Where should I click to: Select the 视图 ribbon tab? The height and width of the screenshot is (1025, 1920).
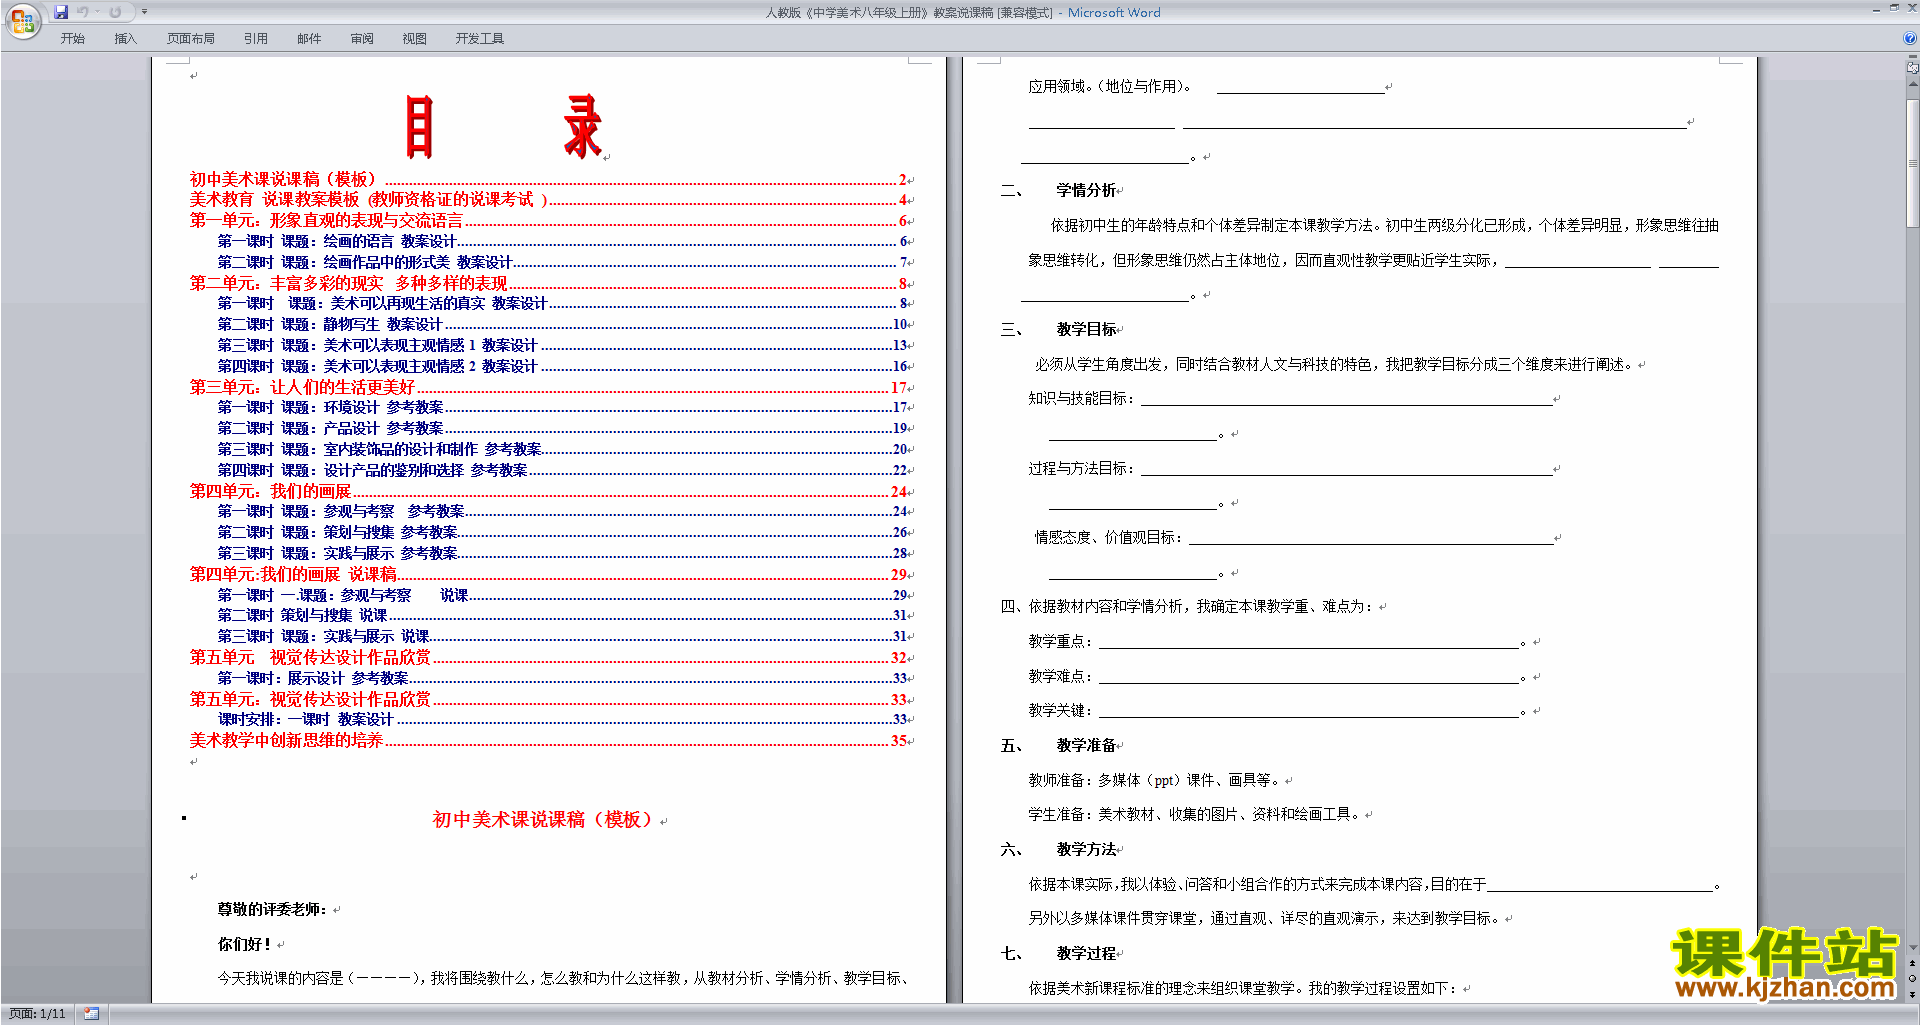tap(414, 38)
